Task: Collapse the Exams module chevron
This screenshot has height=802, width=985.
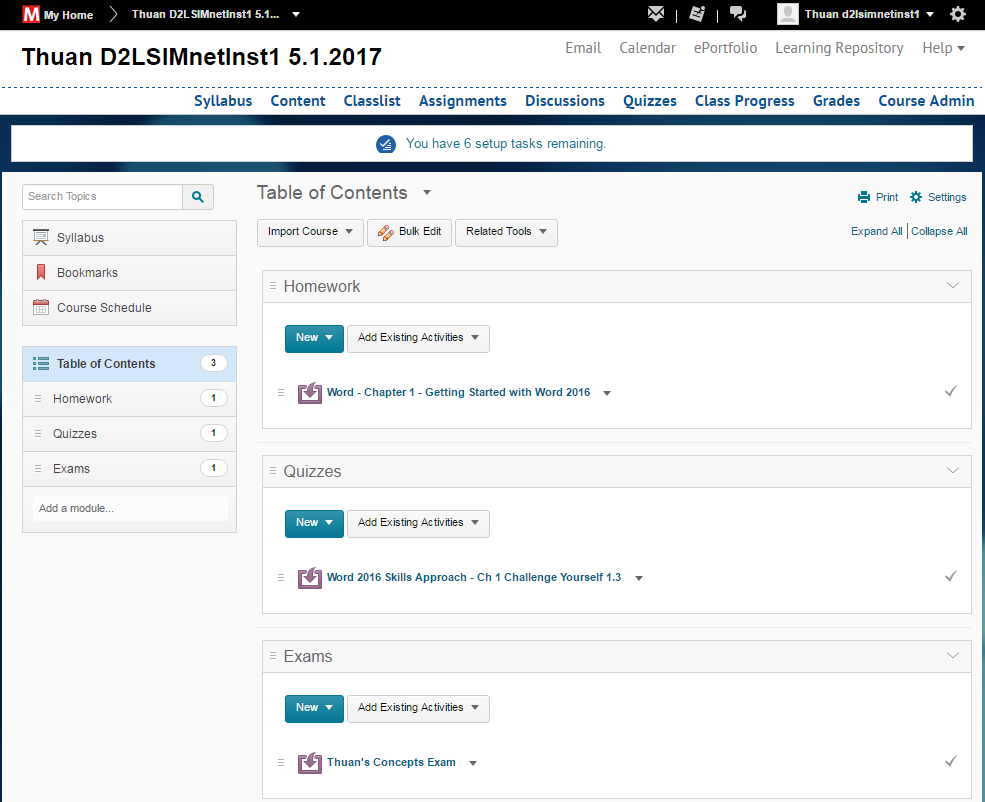Action: [x=953, y=656]
